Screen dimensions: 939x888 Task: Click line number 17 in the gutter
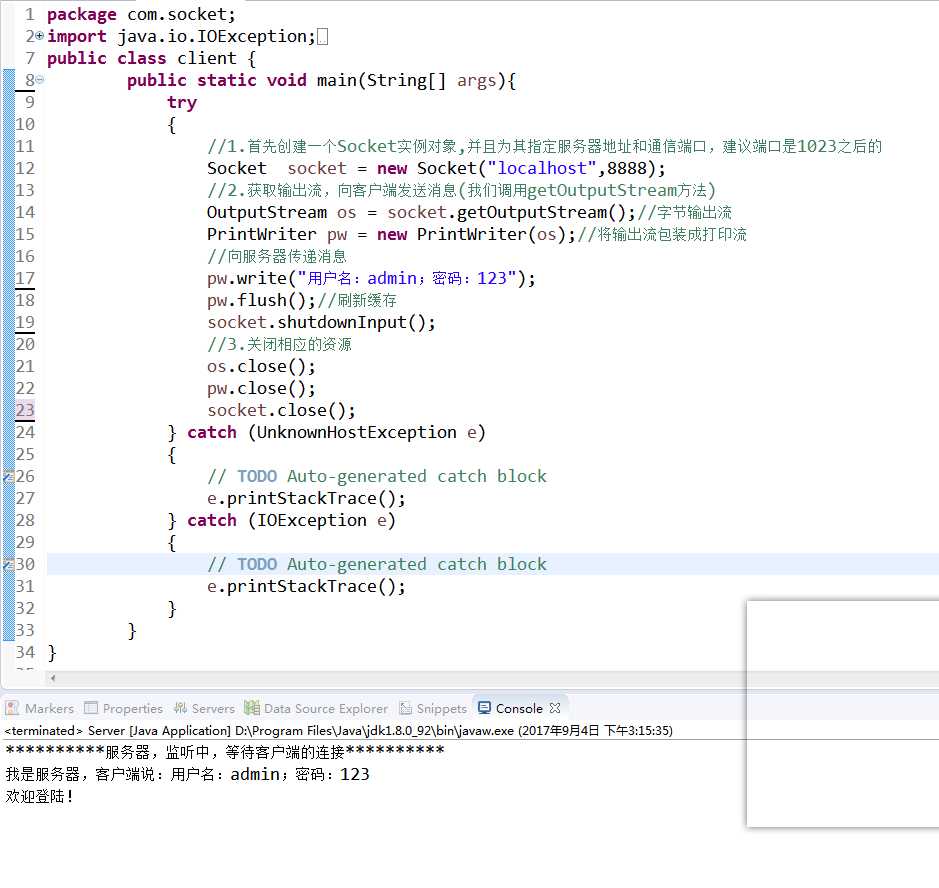tap(25, 278)
